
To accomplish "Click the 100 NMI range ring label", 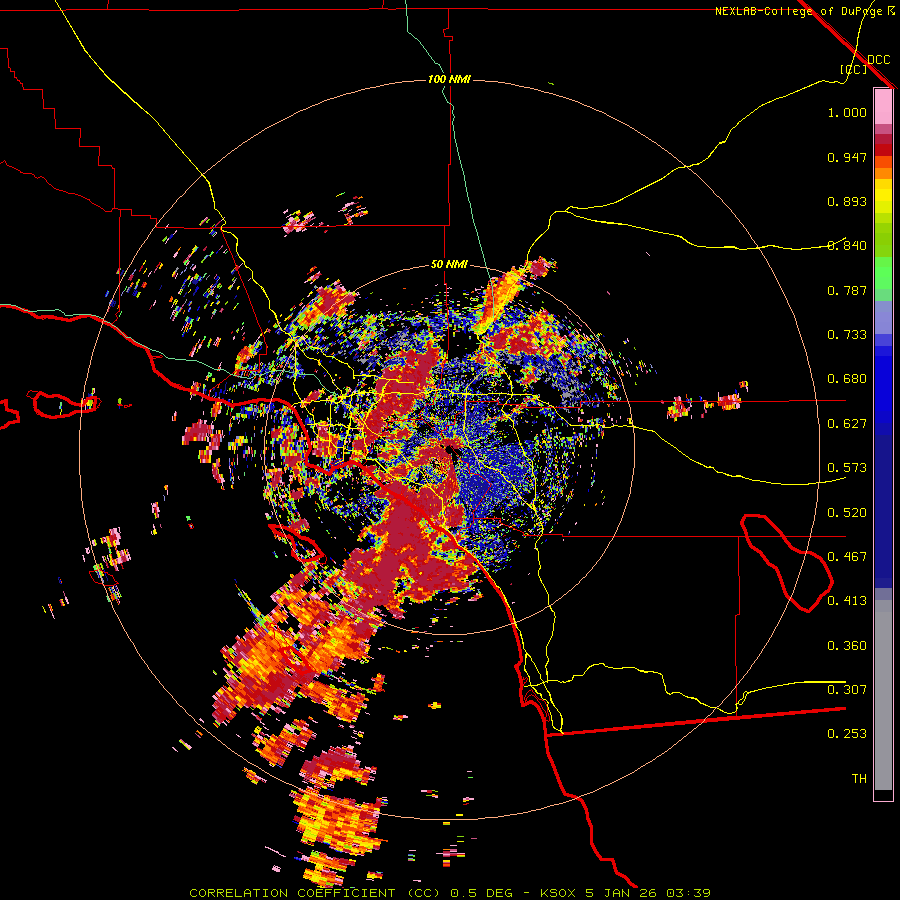I will (449, 79).
